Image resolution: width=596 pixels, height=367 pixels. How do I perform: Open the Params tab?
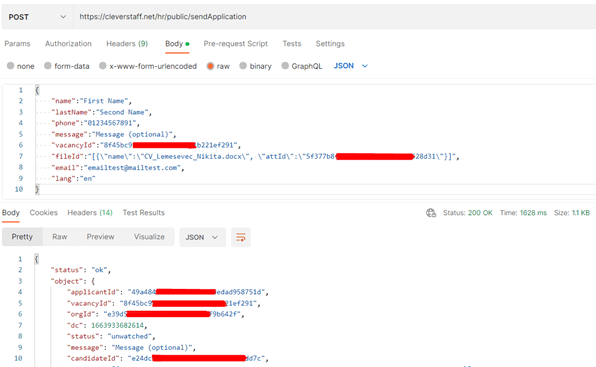[17, 44]
